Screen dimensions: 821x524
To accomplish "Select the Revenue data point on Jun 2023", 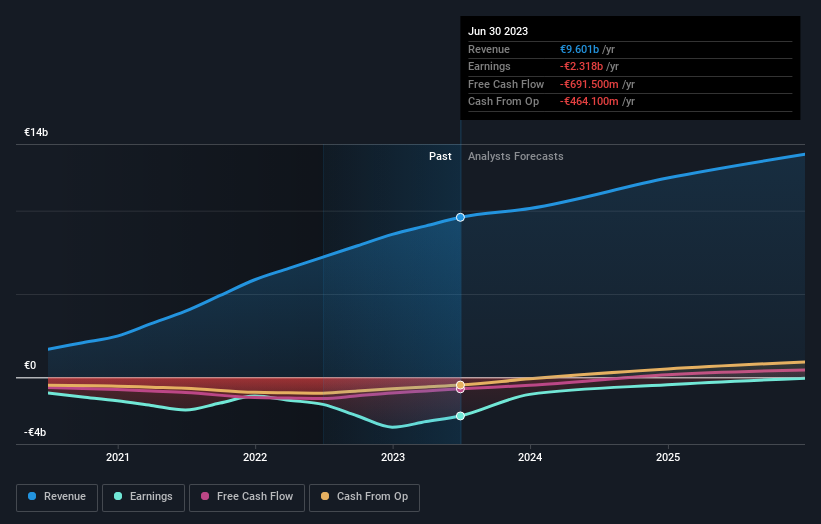I will pos(460,217).
